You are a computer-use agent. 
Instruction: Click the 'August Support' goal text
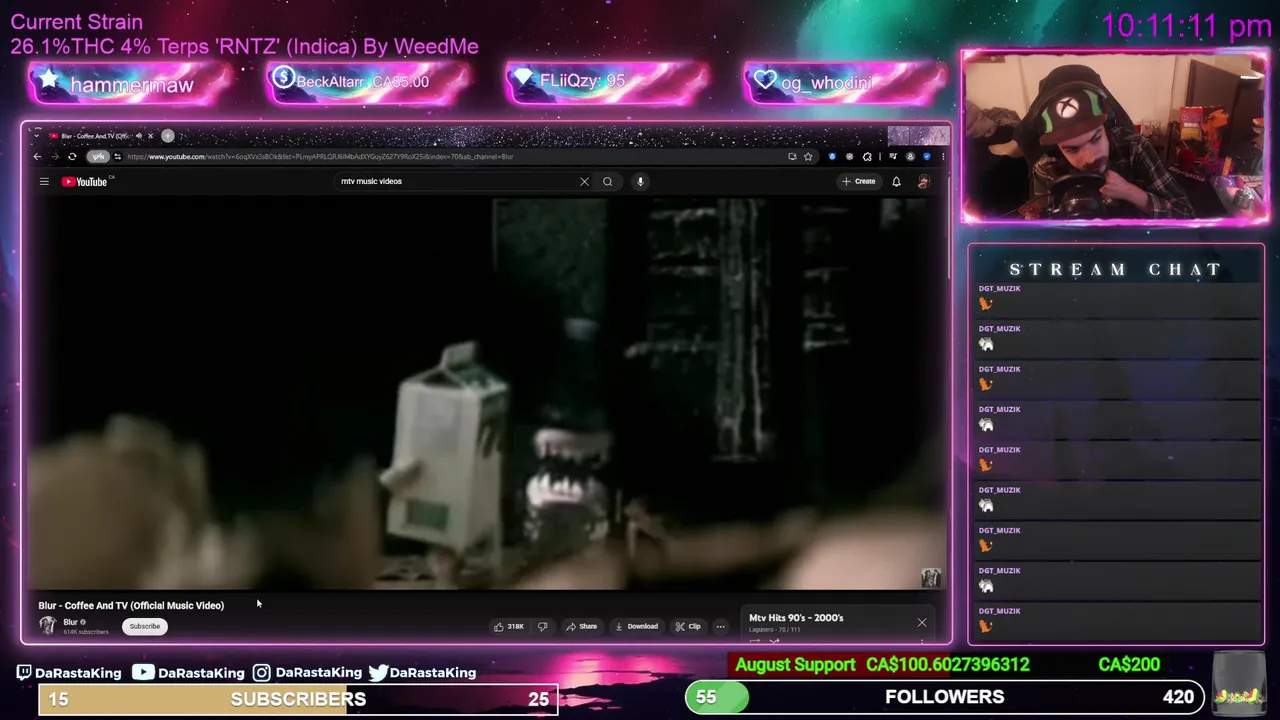pos(795,664)
